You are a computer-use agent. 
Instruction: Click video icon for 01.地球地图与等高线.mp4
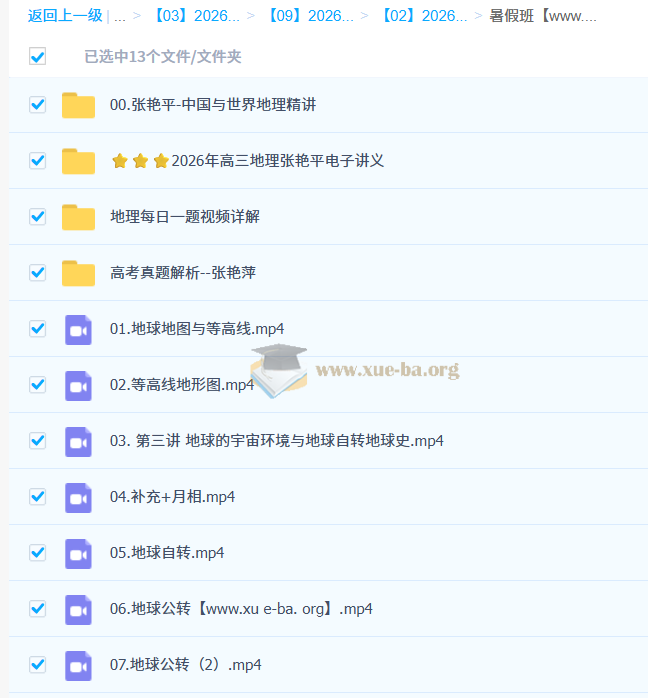[x=78, y=329]
